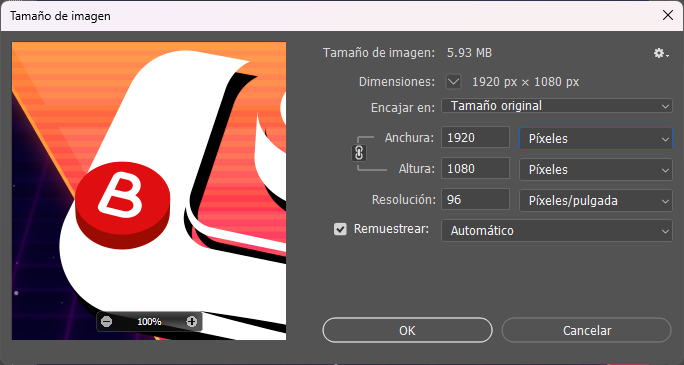Zoom out the preview with minus icon
Viewport: 684px width, 365px height.
(106, 322)
